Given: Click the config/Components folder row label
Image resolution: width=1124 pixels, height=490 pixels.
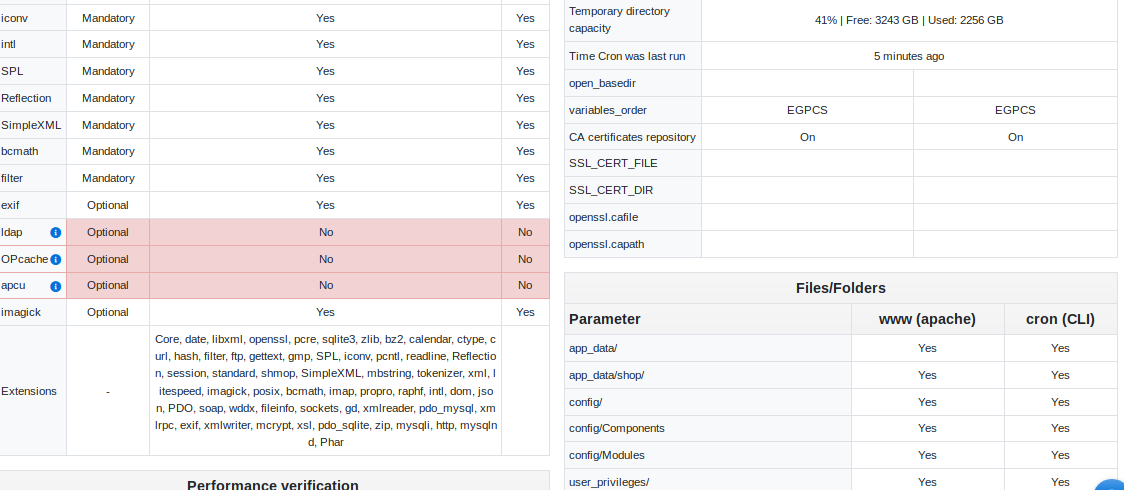Looking at the screenshot, I should pos(616,428).
